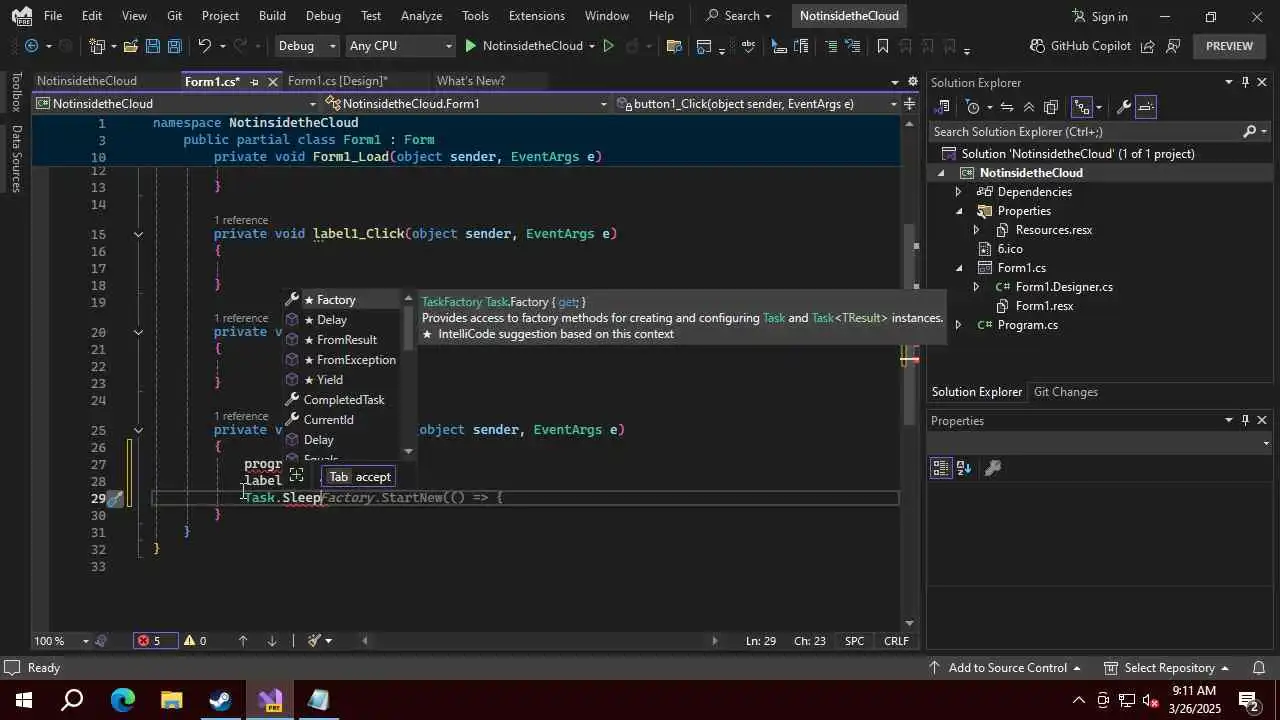Viewport: 1280px width, 720px height.
Task: Expand the Program.cs node
Action: coord(958,325)
